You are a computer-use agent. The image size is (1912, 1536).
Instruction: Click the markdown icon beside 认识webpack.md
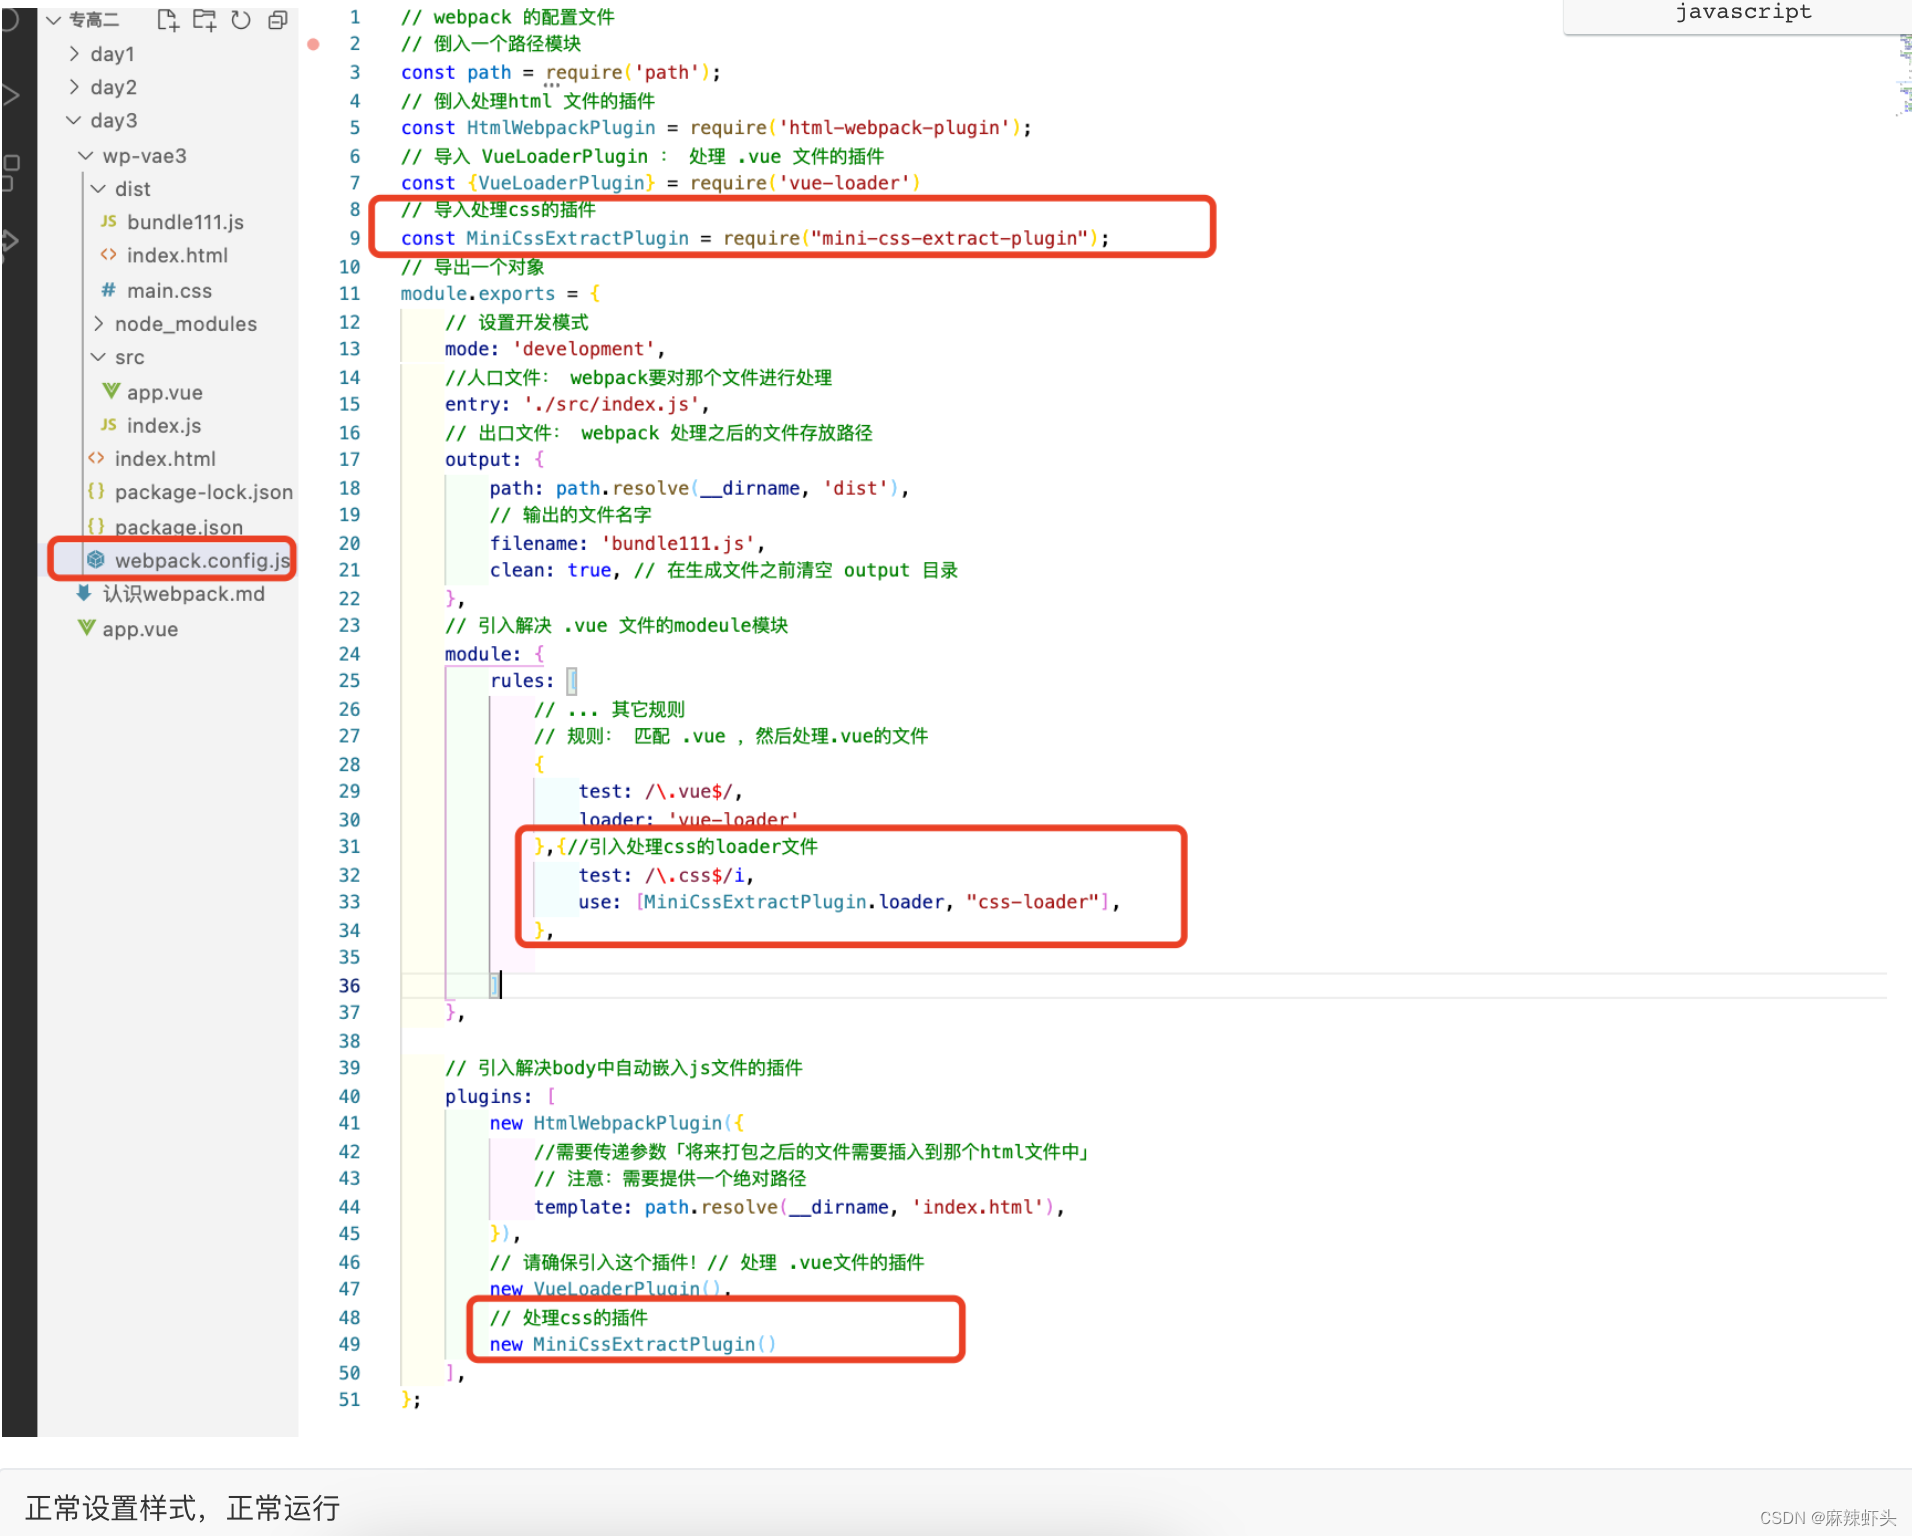(84, 593)
